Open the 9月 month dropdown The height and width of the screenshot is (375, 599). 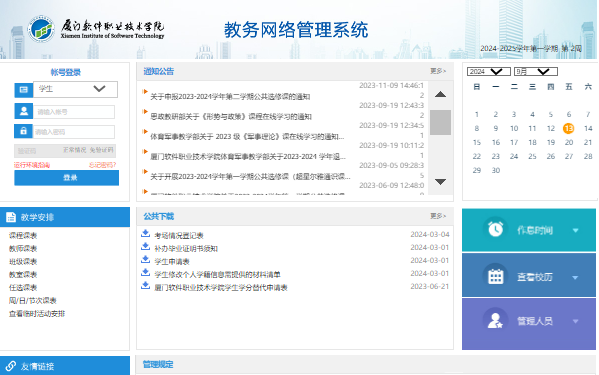point(536,71)
